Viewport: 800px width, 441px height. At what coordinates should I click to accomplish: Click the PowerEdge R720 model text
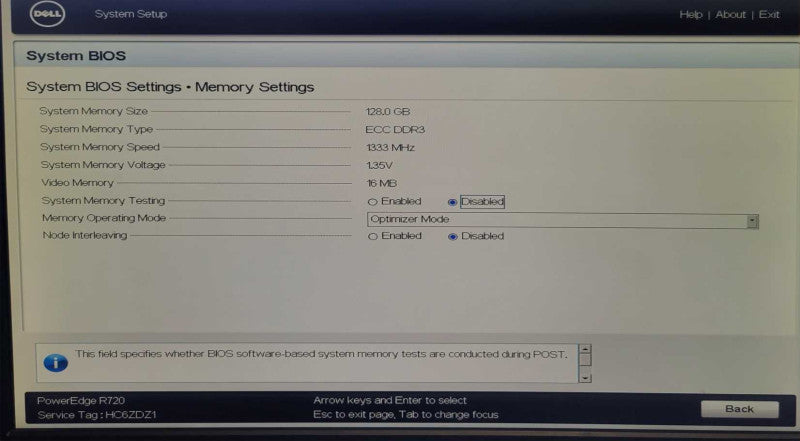[81, 401]
